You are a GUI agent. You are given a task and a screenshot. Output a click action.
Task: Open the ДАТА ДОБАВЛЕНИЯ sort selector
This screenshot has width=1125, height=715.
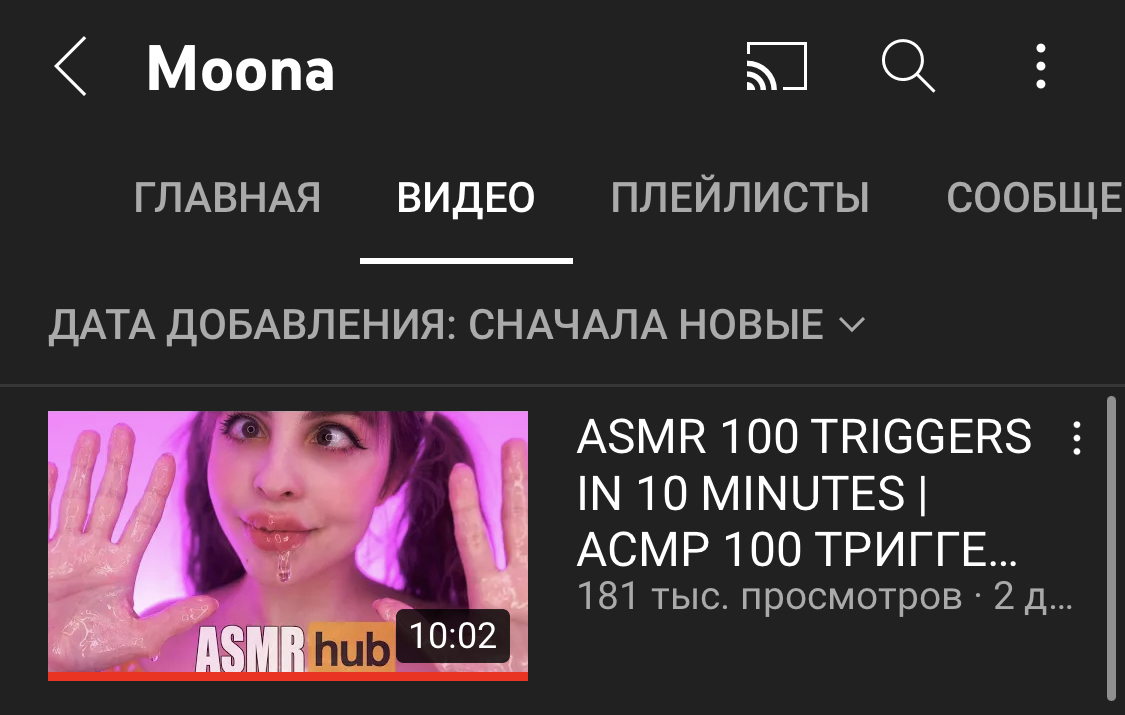point(456,325)
